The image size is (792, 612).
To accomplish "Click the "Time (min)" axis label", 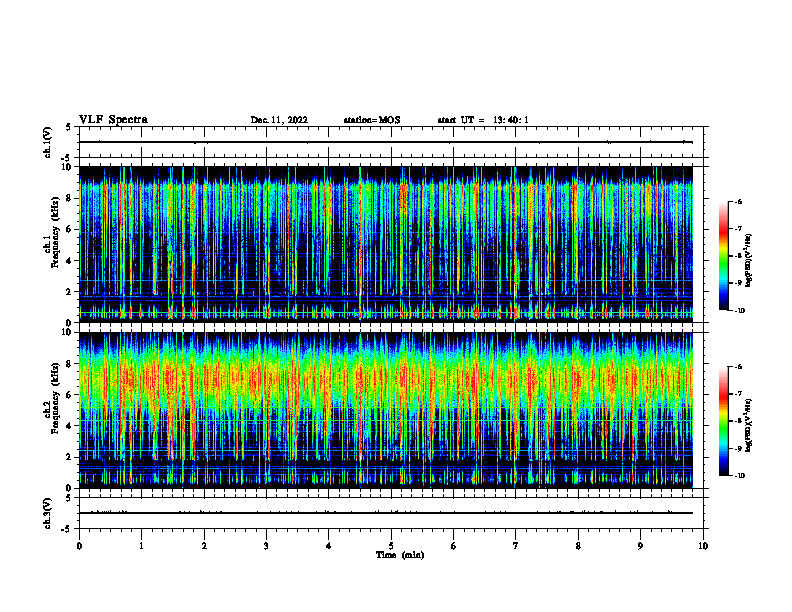I will click(400, 555).
